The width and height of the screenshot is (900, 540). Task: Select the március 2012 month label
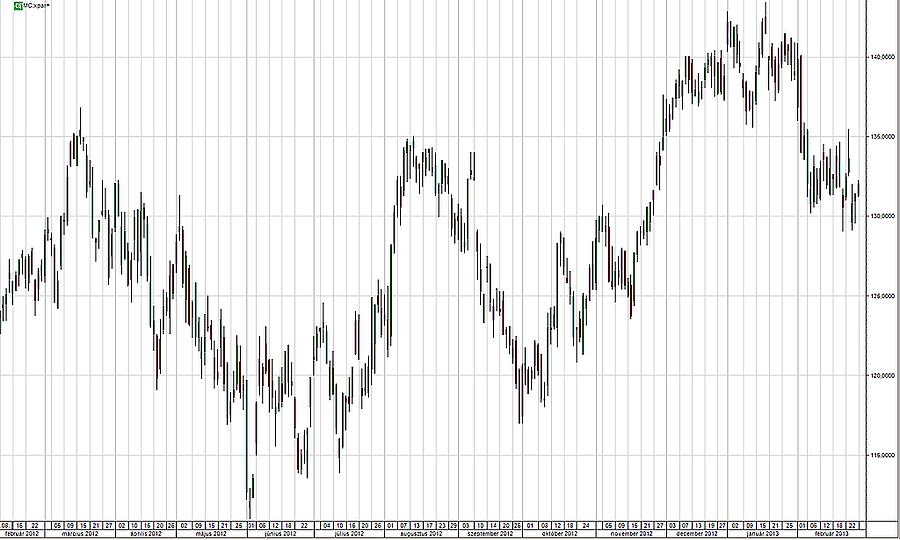[80, 534]
